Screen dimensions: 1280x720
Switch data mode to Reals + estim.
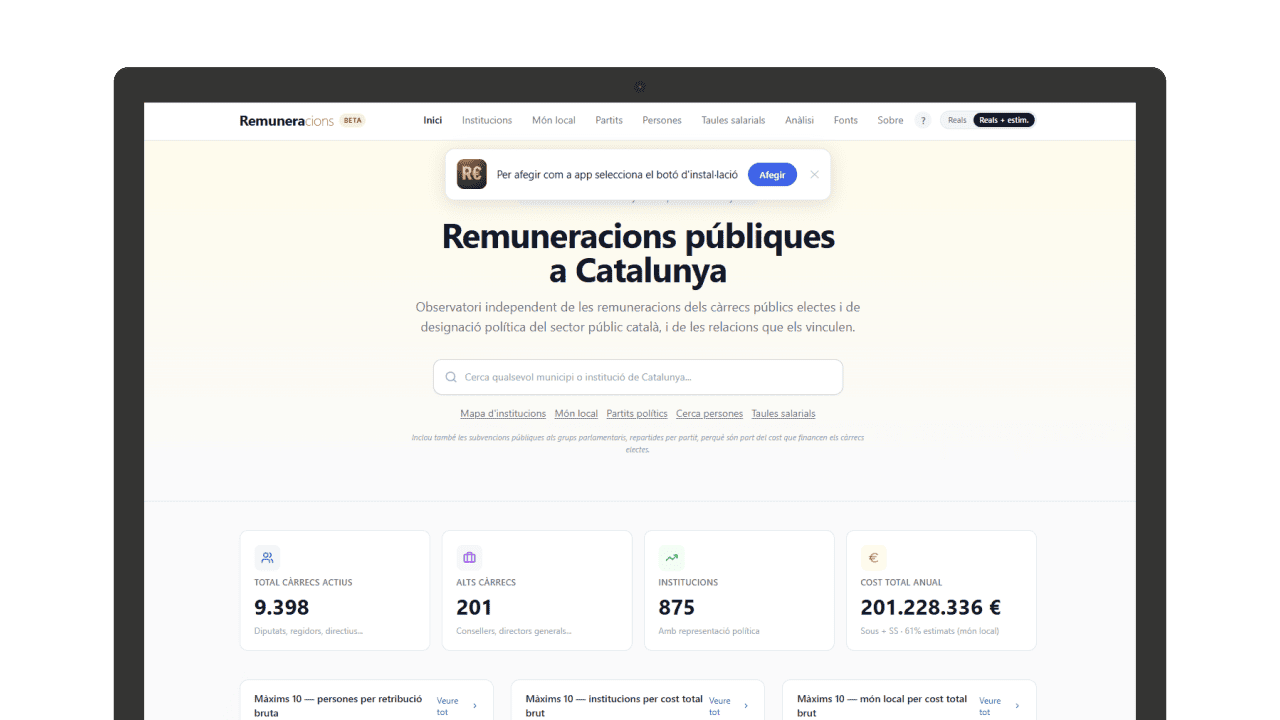pyautogui.click(x=1004, y=120)
